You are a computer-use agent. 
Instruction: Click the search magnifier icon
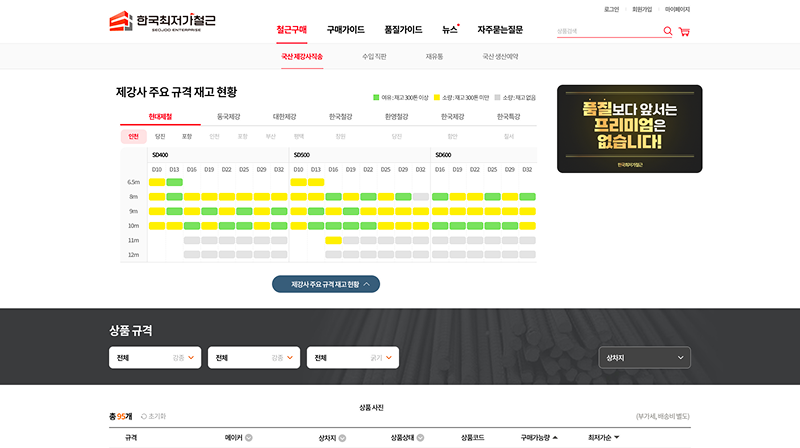[x=668, y=31]
